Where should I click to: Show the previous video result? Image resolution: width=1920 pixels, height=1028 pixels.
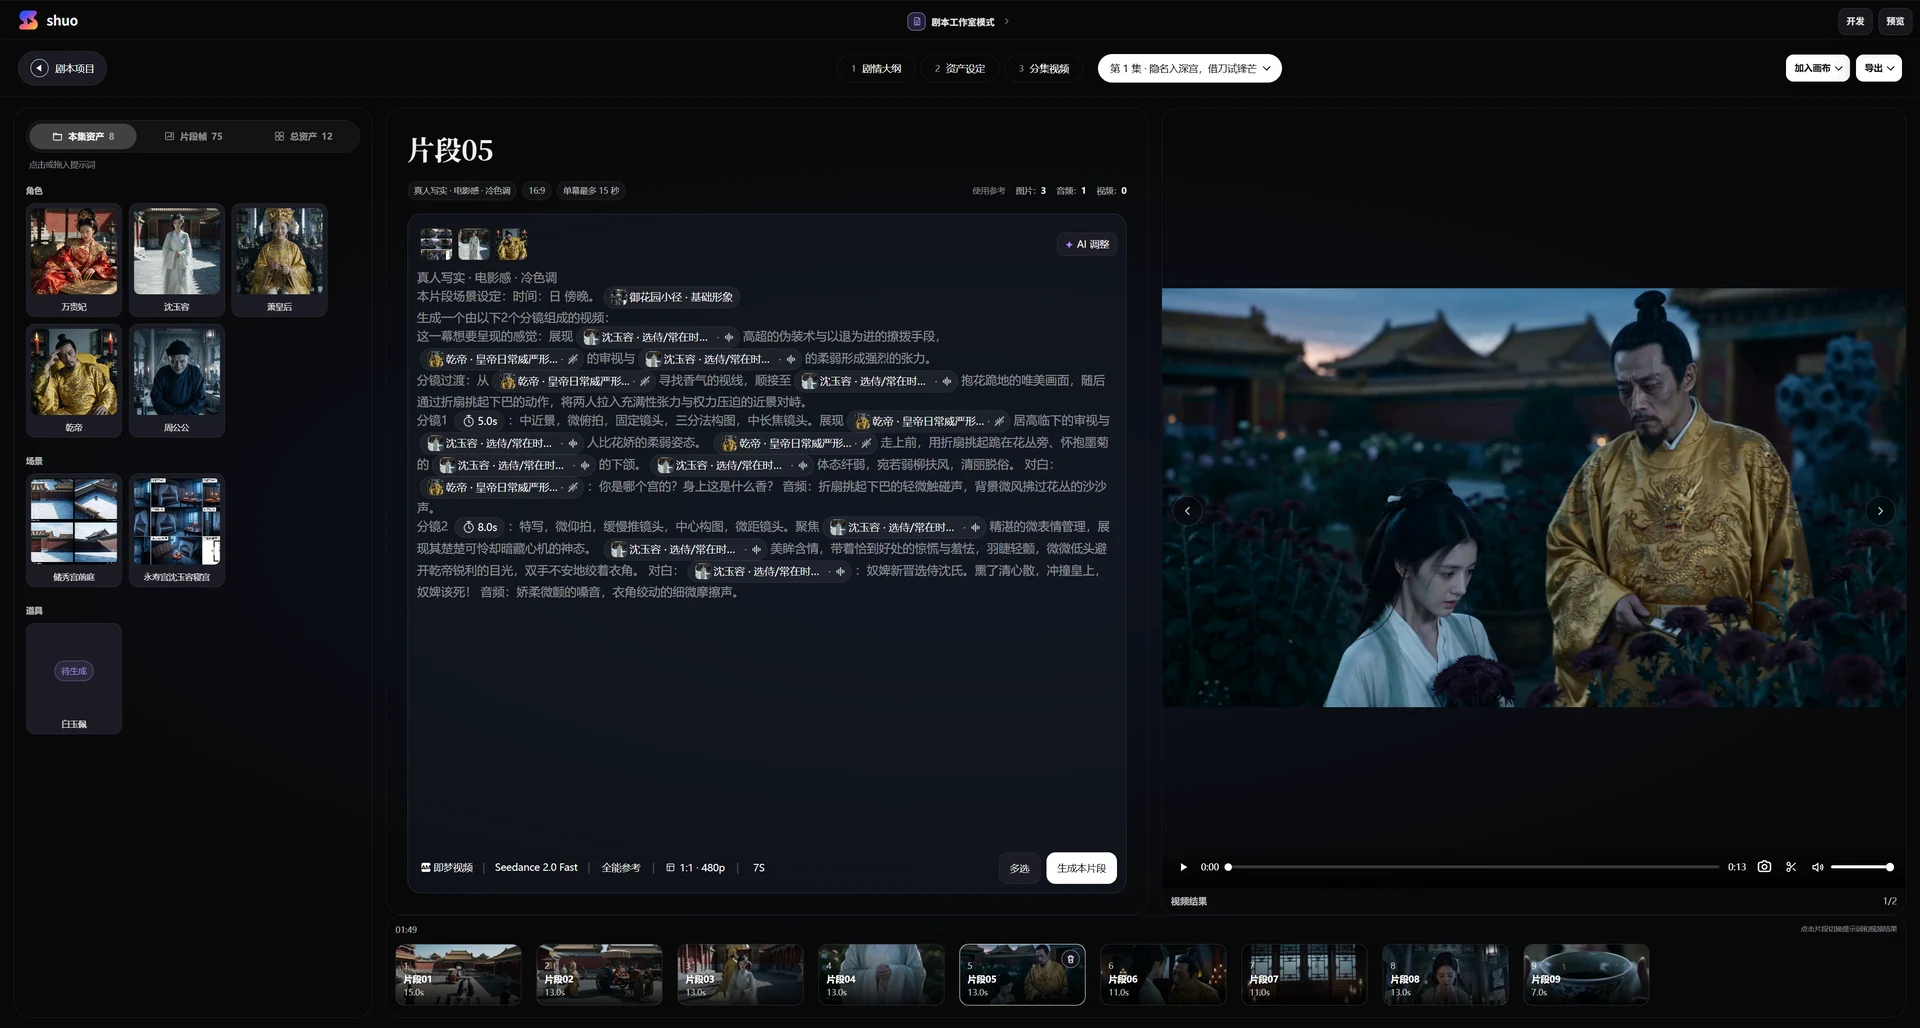click(1187, 511)
